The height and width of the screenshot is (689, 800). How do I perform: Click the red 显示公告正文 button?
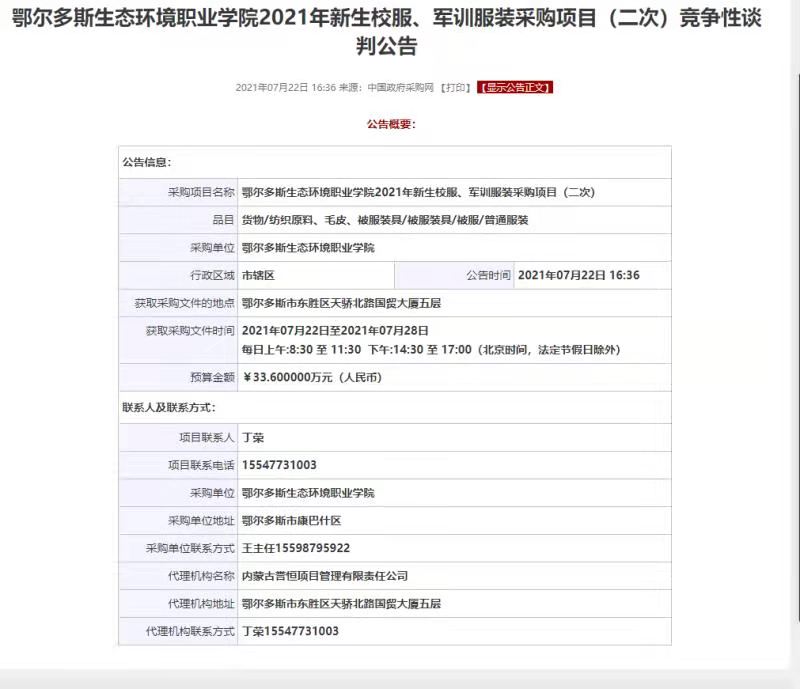515,88
